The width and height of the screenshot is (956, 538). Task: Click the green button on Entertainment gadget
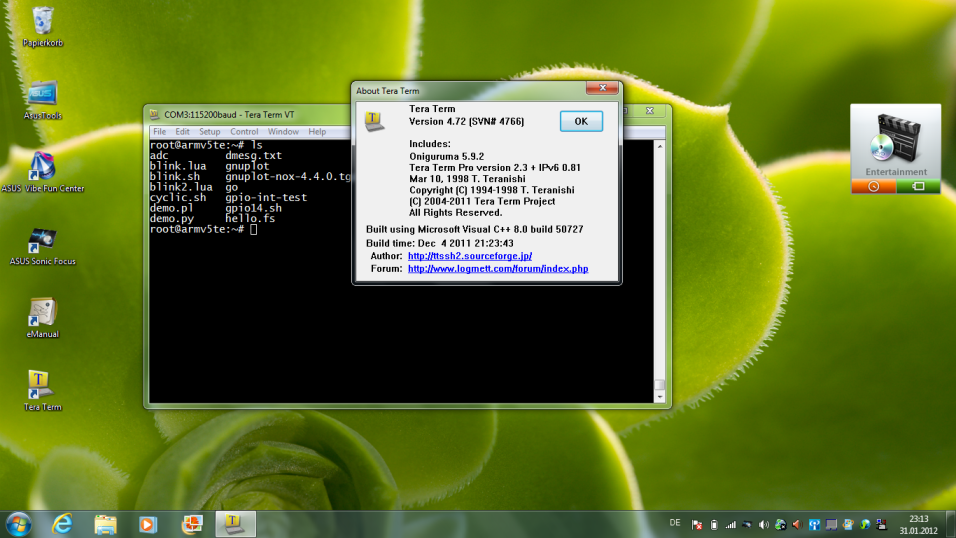click(x=918, y=186)
